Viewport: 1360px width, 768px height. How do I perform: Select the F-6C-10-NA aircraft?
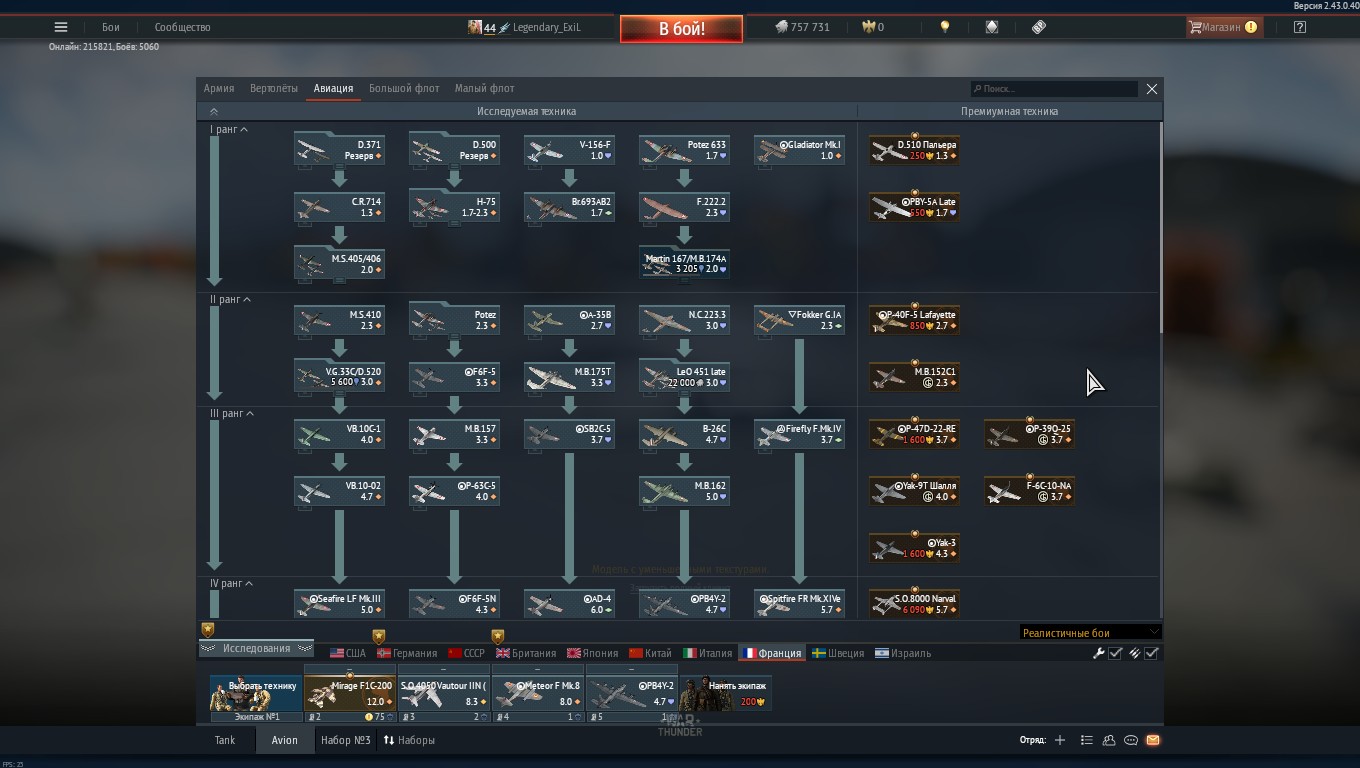(x=1029, y=491)
